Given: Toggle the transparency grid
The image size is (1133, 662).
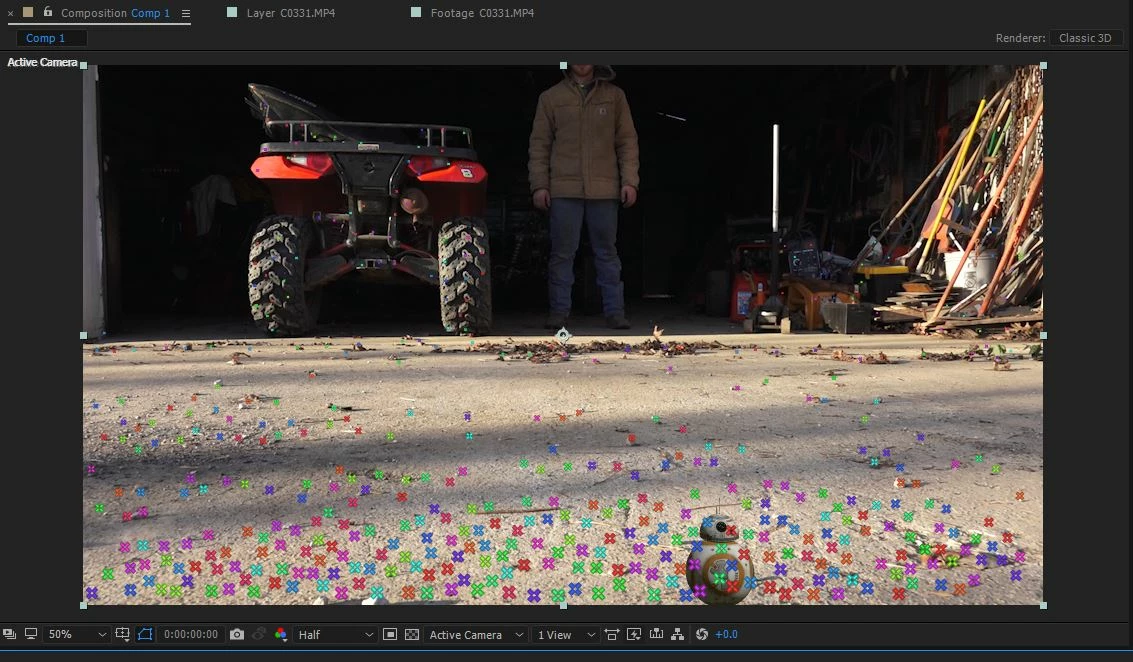Looking at the screenshot, I should [x=412, y=635].
